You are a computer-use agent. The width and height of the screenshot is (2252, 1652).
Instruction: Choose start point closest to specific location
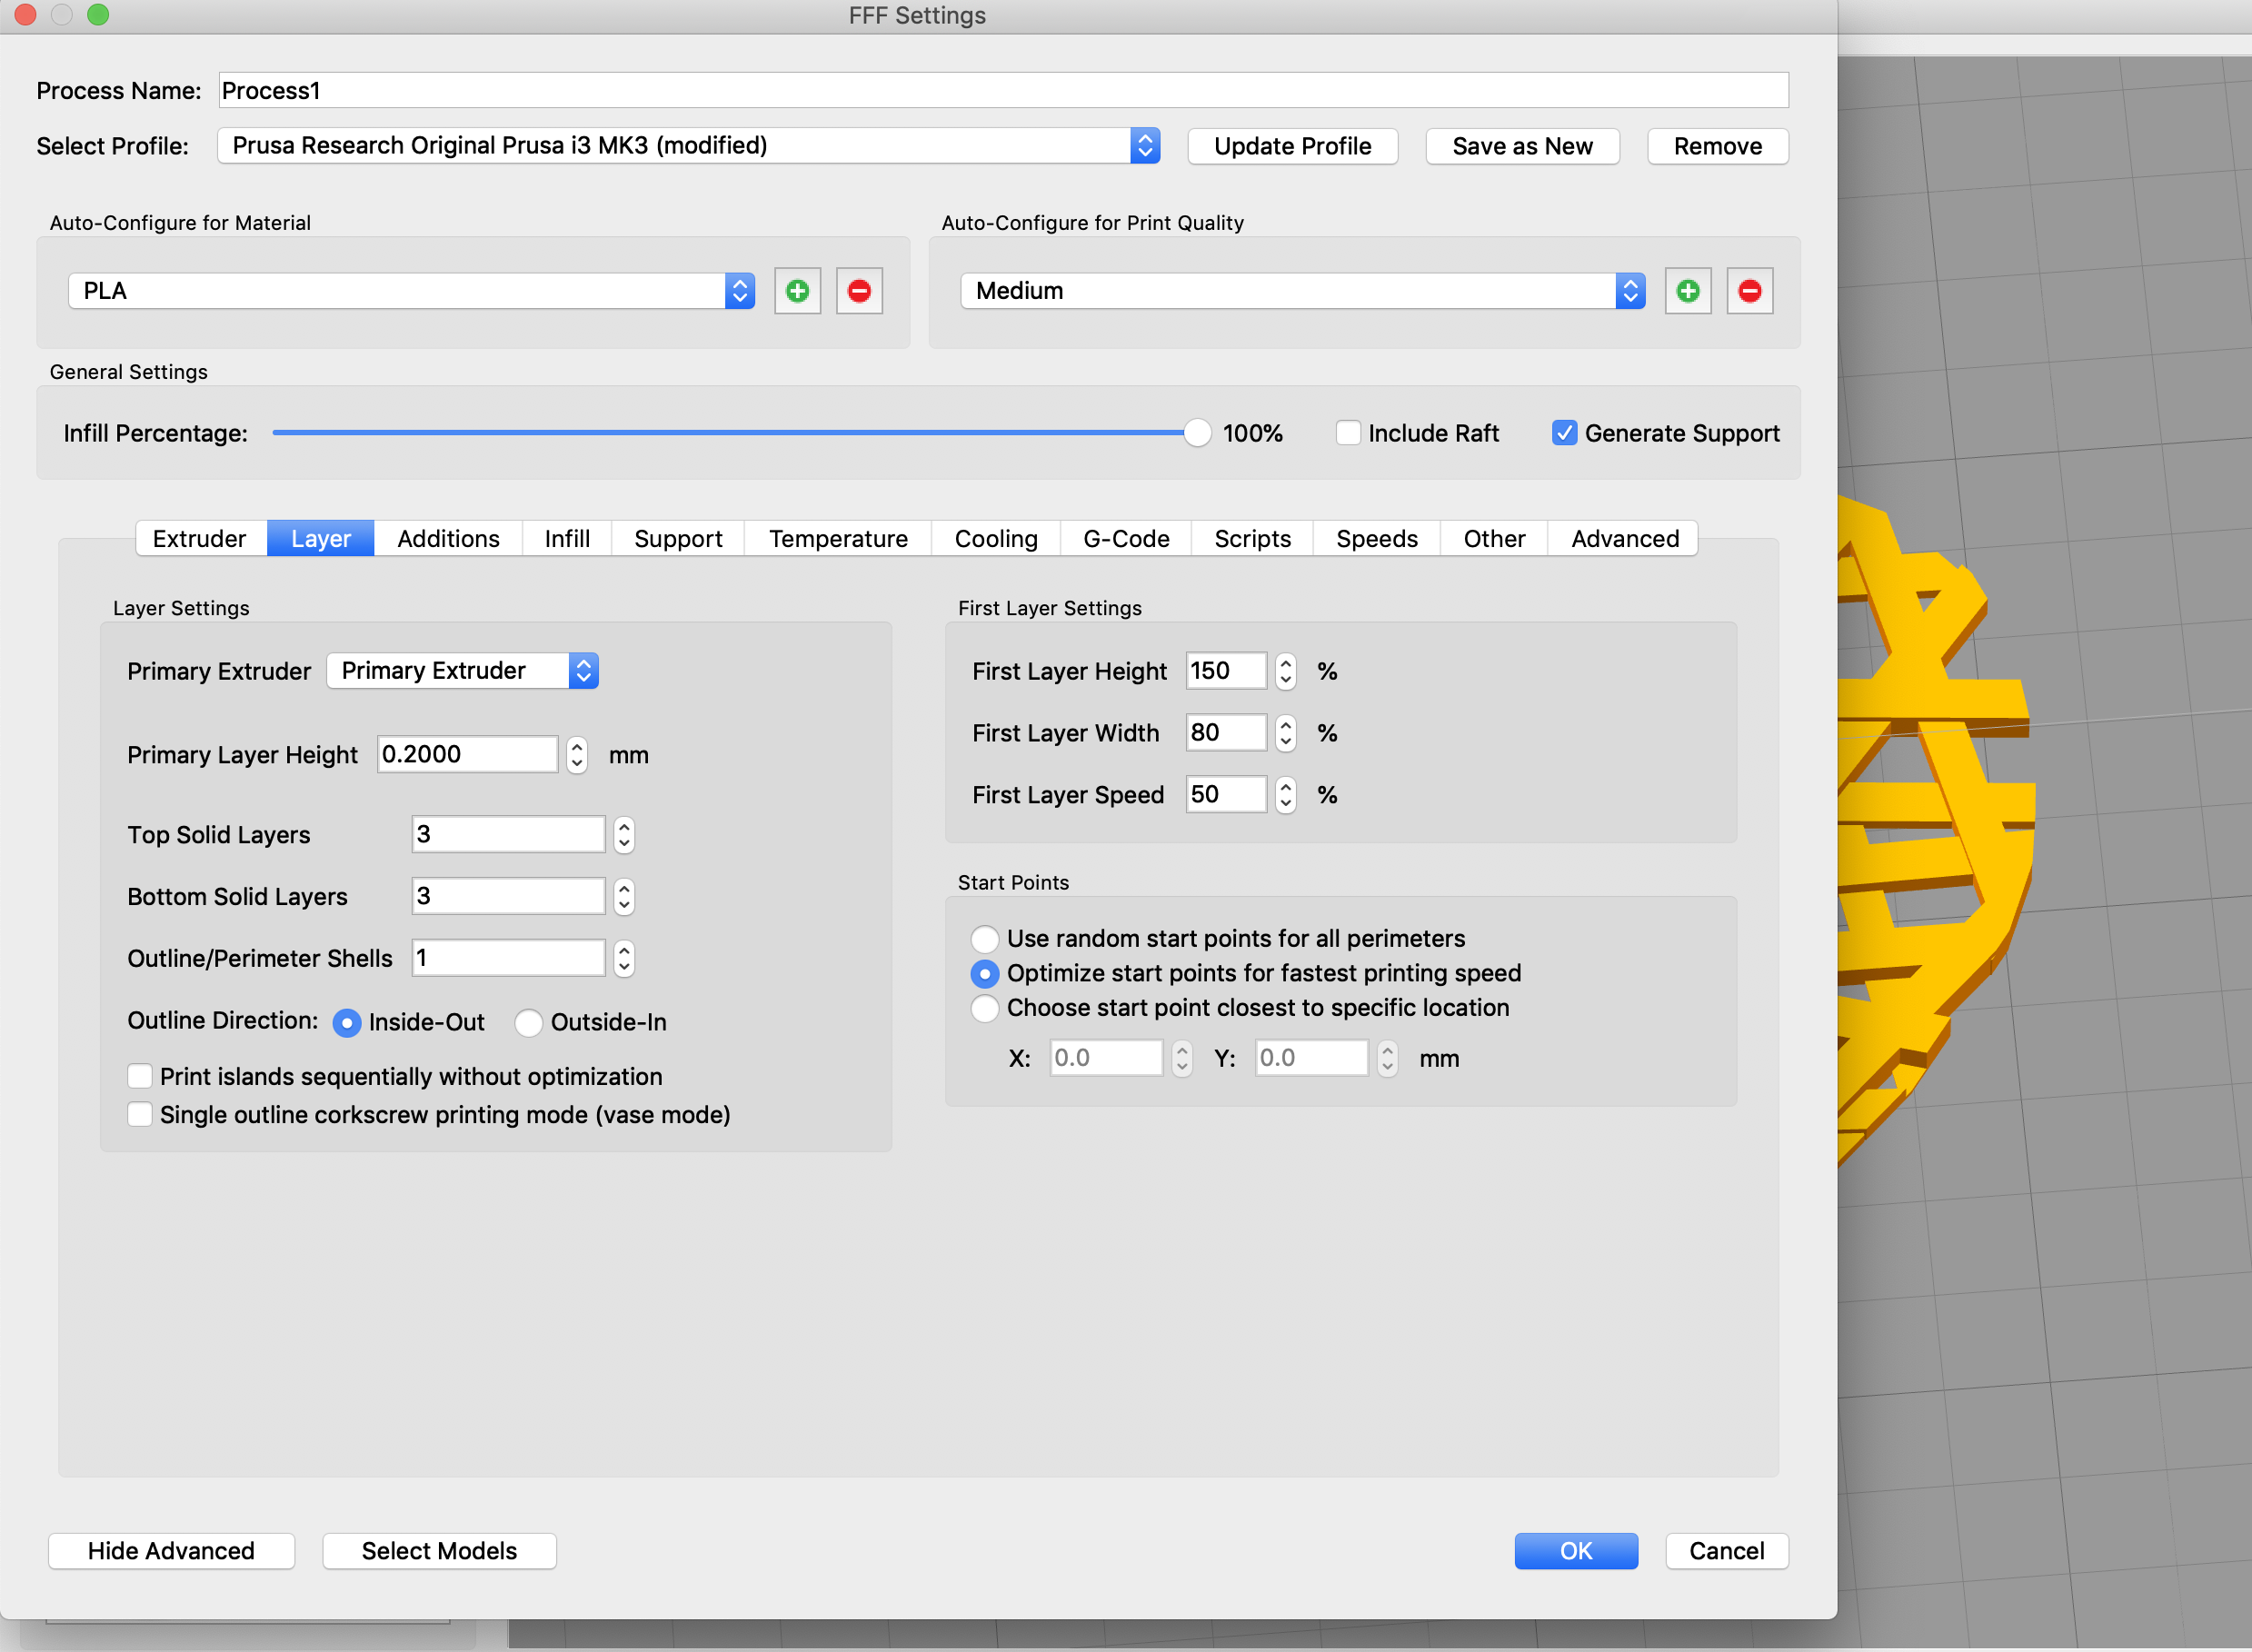tap(985, 1008)
